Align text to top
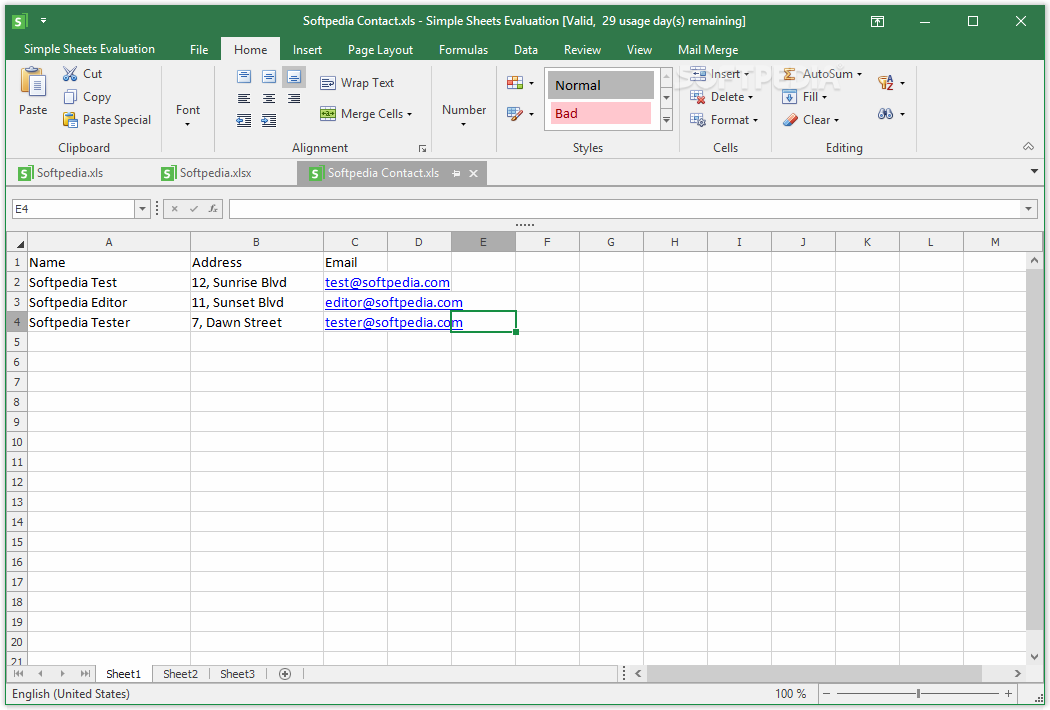1050x710 pixels. tap(244, 77)
